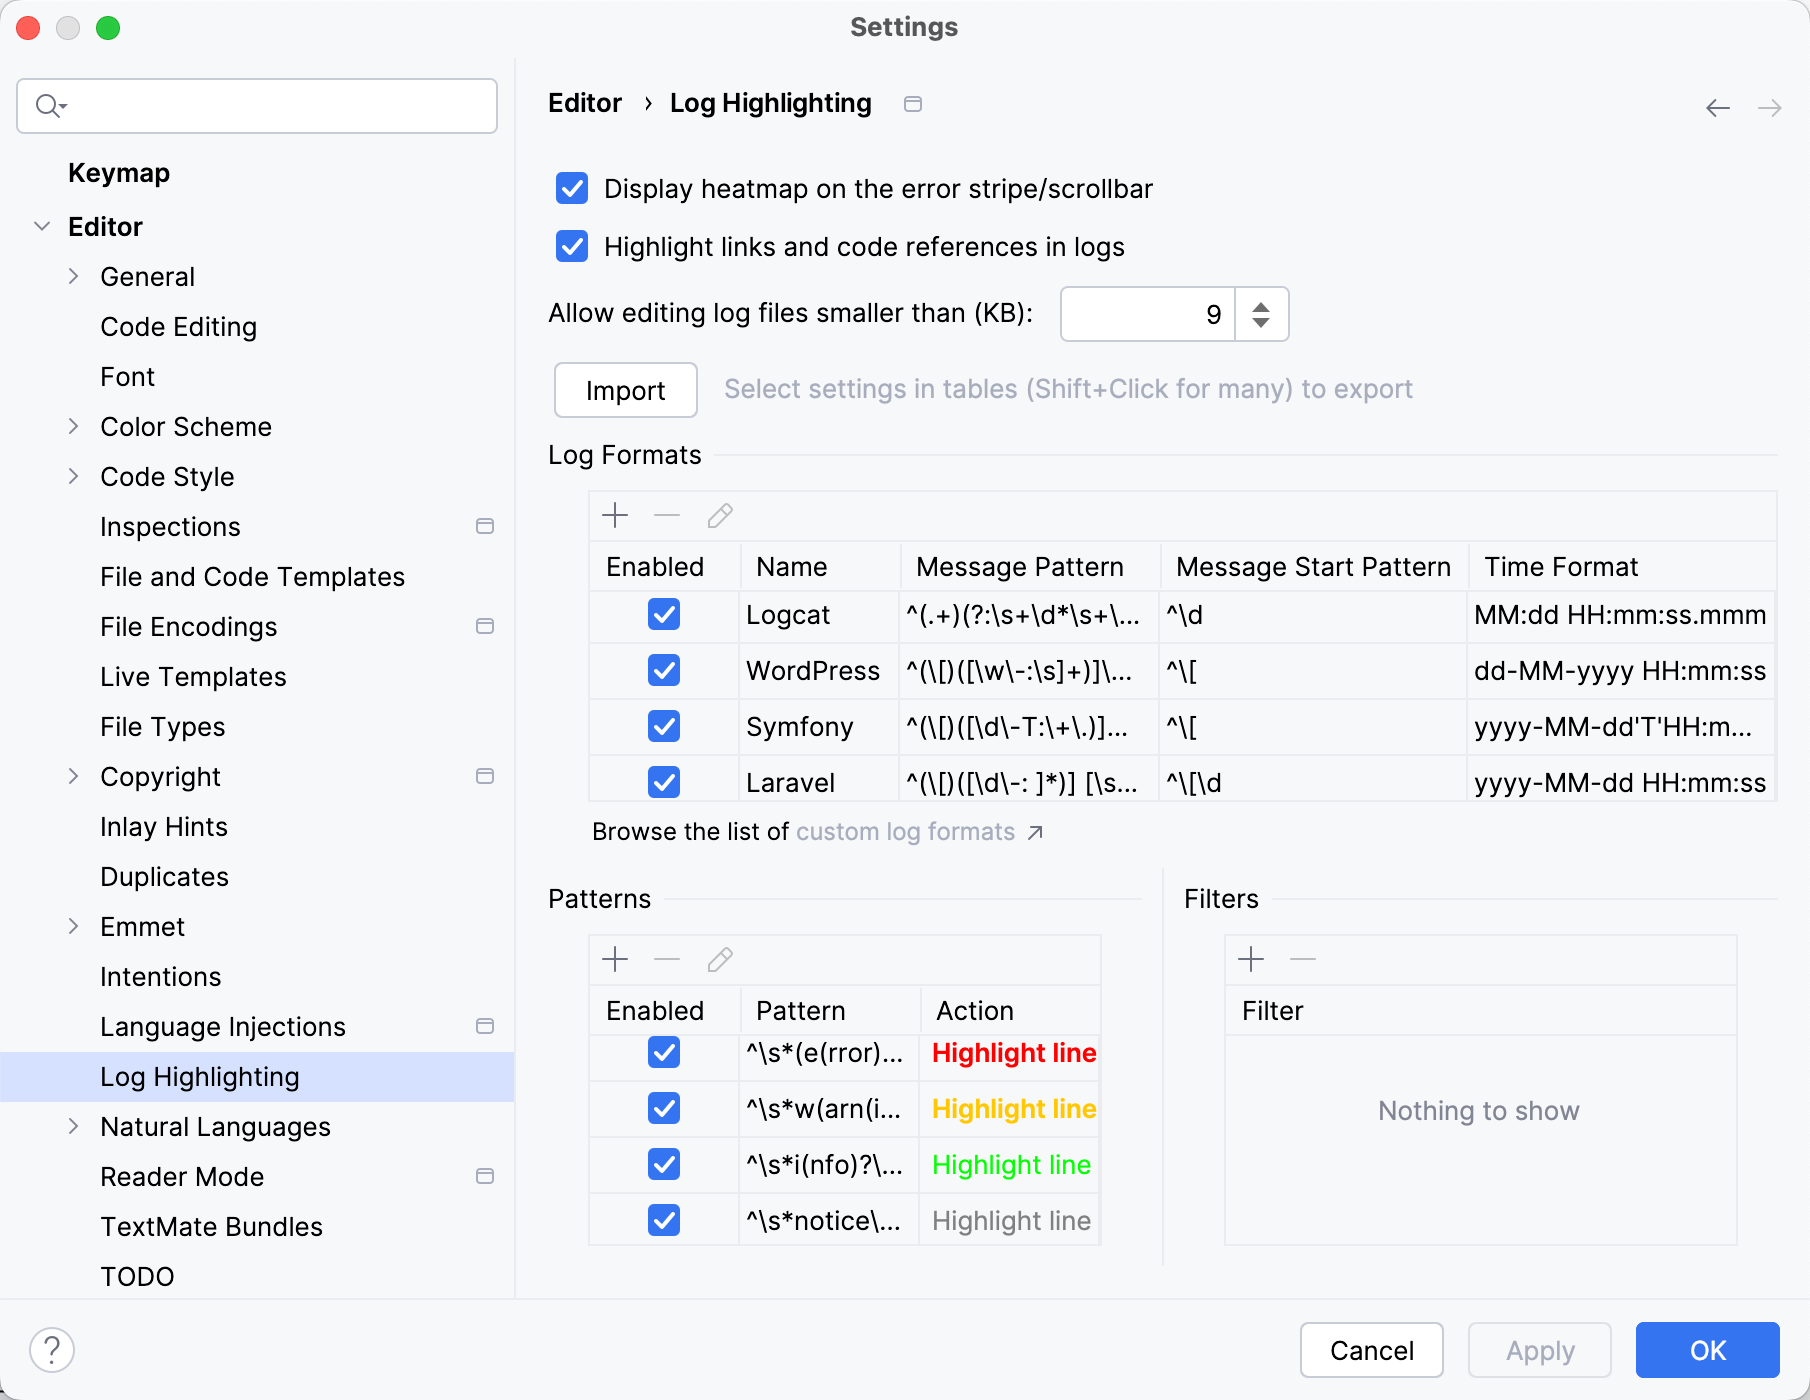The height and width of the screenshot is (1400, 1810).
Task: Expand the Color Scheme section
Action: pos(74,426)
